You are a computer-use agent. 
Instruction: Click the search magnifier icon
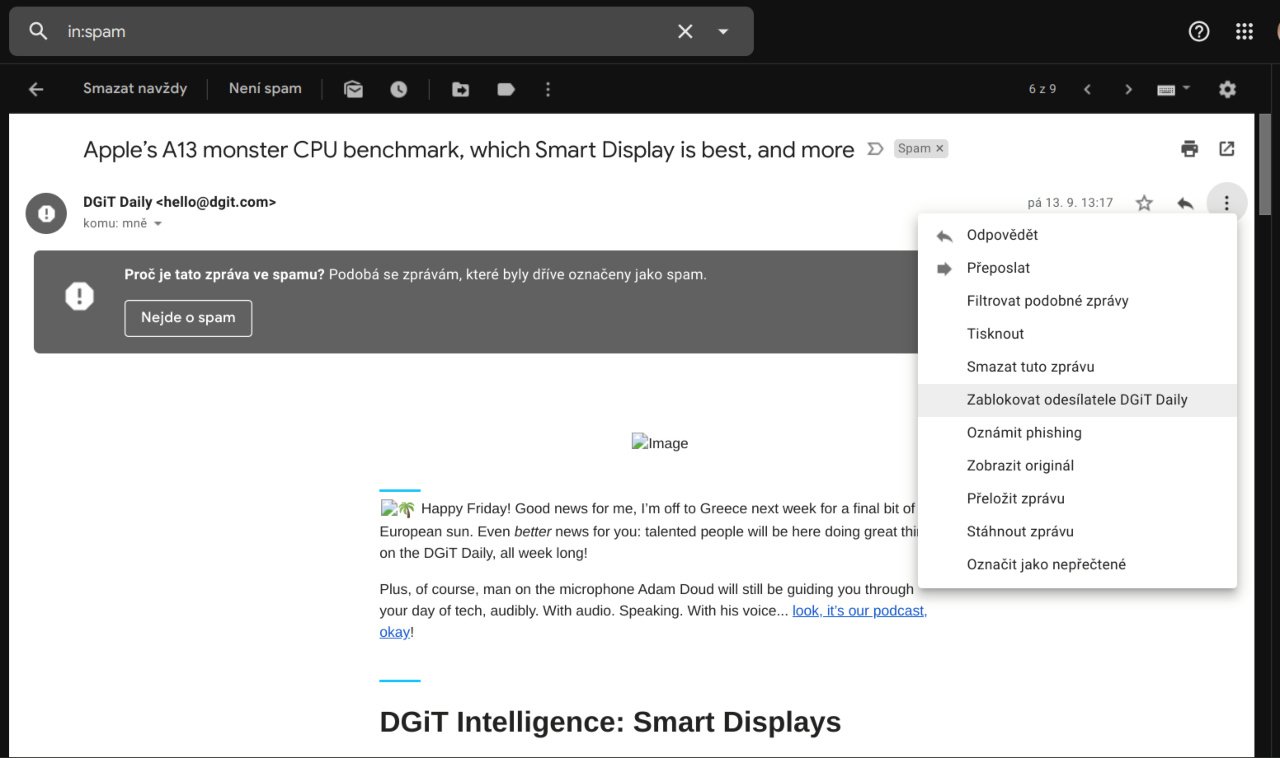38,31
